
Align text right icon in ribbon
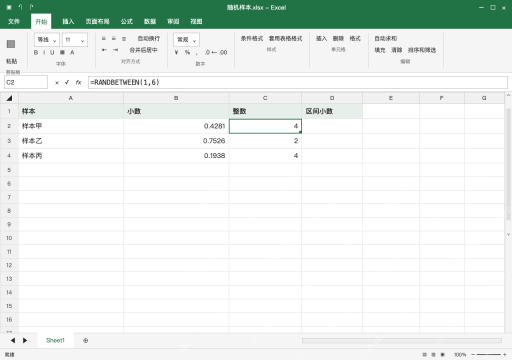(x=124, y=39)
